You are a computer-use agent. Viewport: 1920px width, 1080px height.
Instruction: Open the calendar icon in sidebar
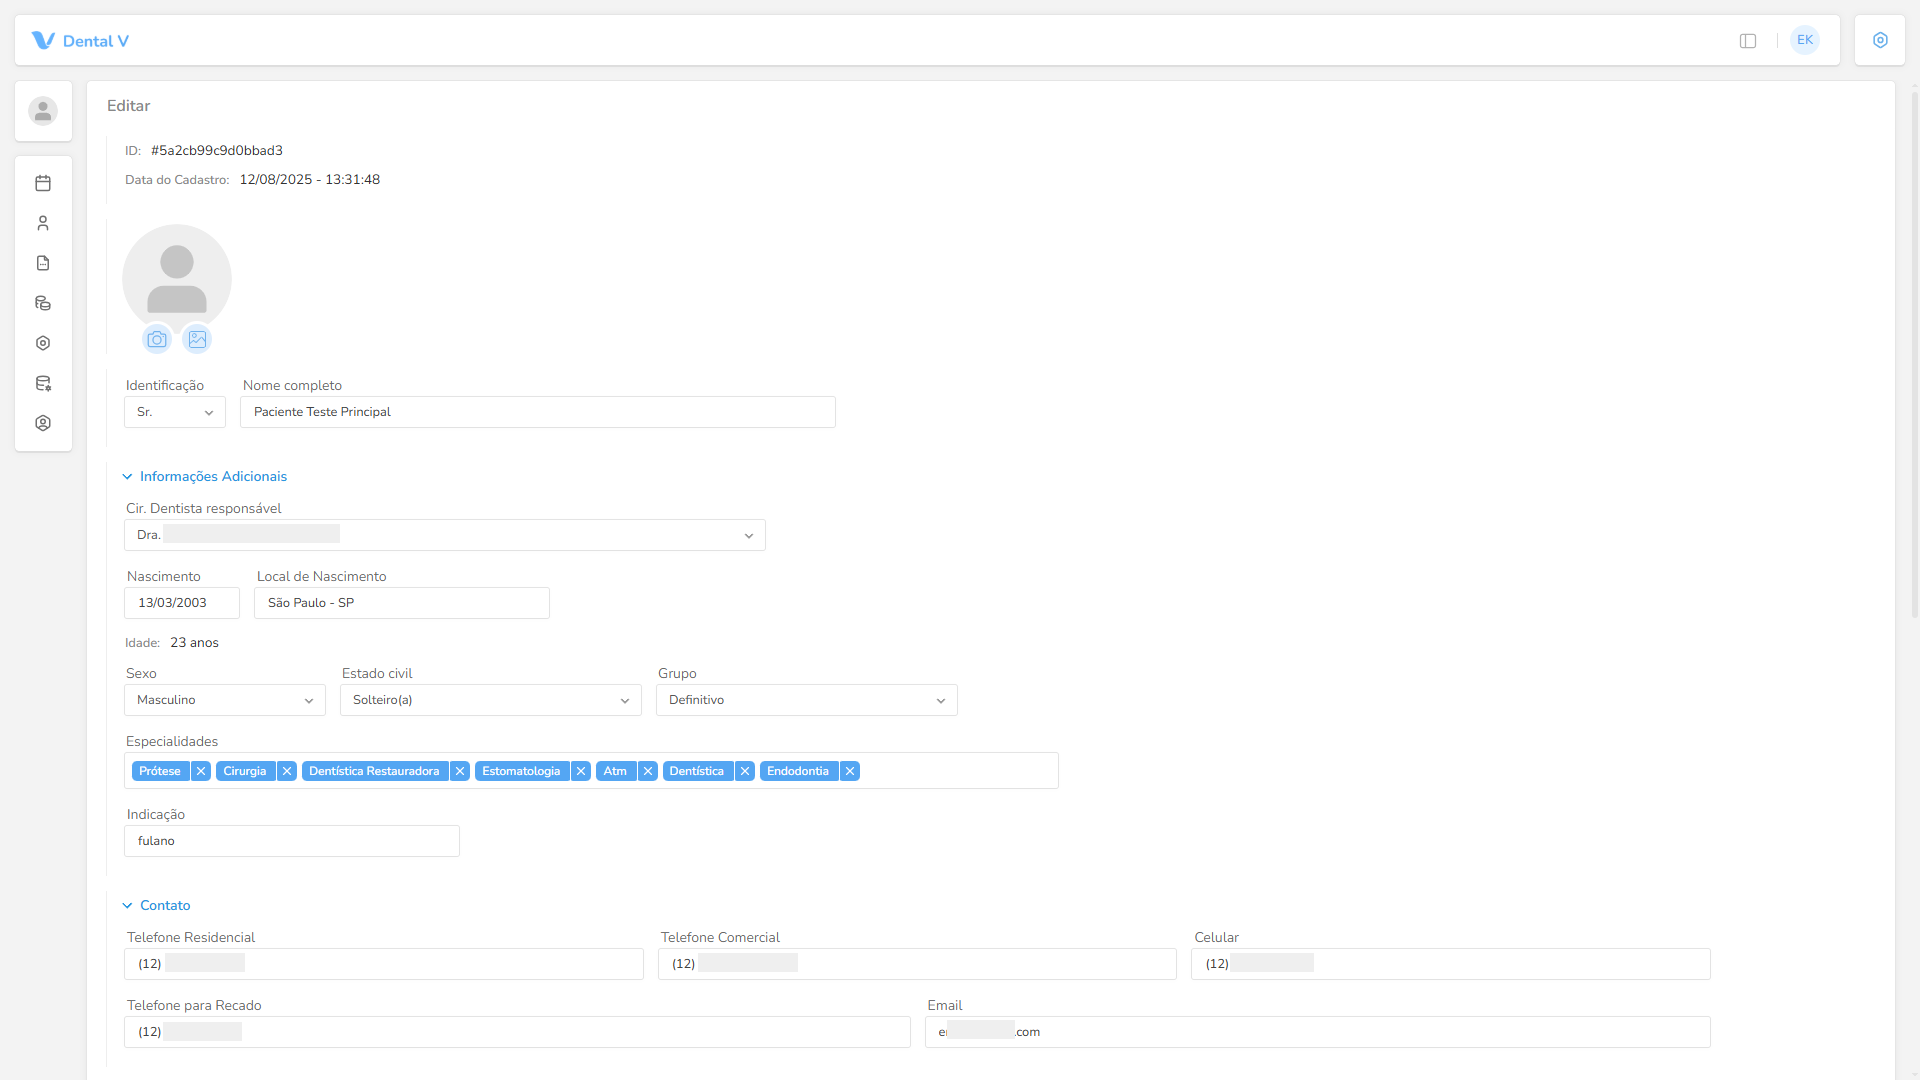tap(43, 183)
